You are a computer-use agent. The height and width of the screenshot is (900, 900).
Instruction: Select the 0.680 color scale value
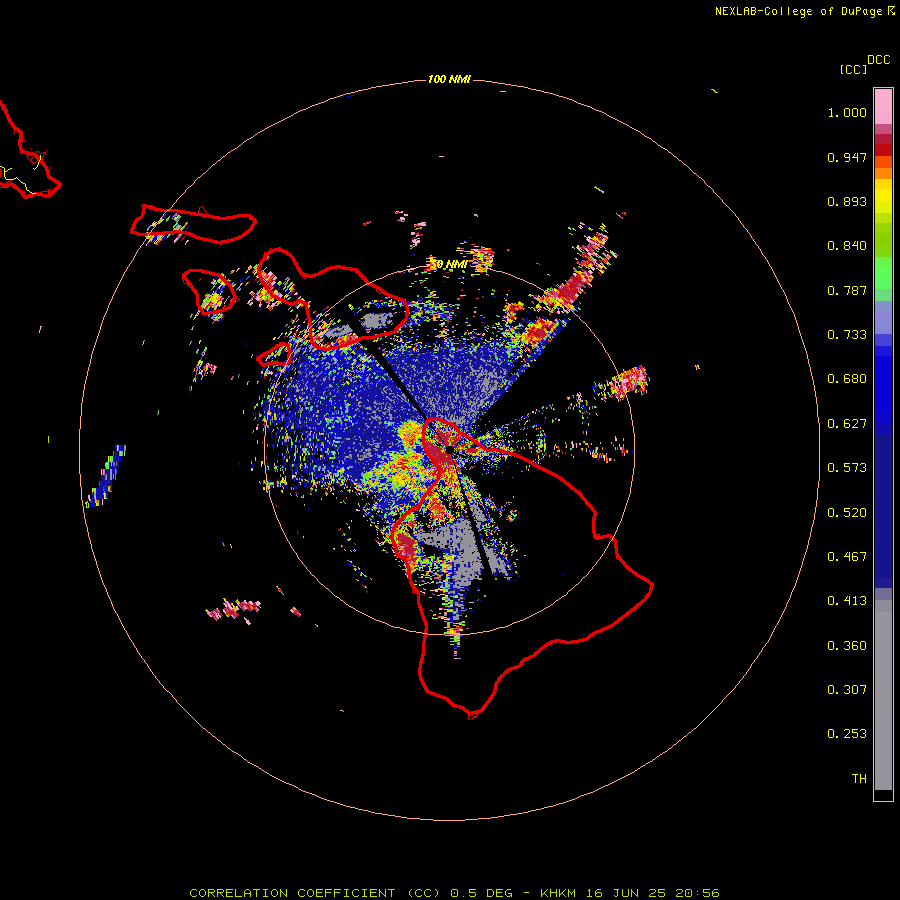point(847,379)
